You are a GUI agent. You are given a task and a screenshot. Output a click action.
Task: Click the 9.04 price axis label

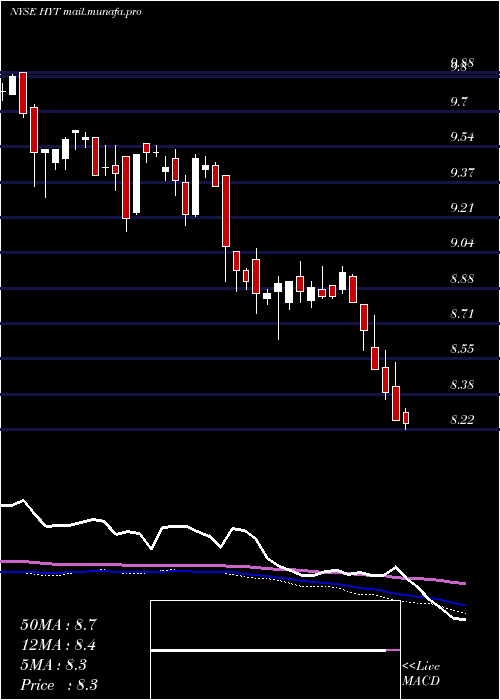click(x=462, y=243)
